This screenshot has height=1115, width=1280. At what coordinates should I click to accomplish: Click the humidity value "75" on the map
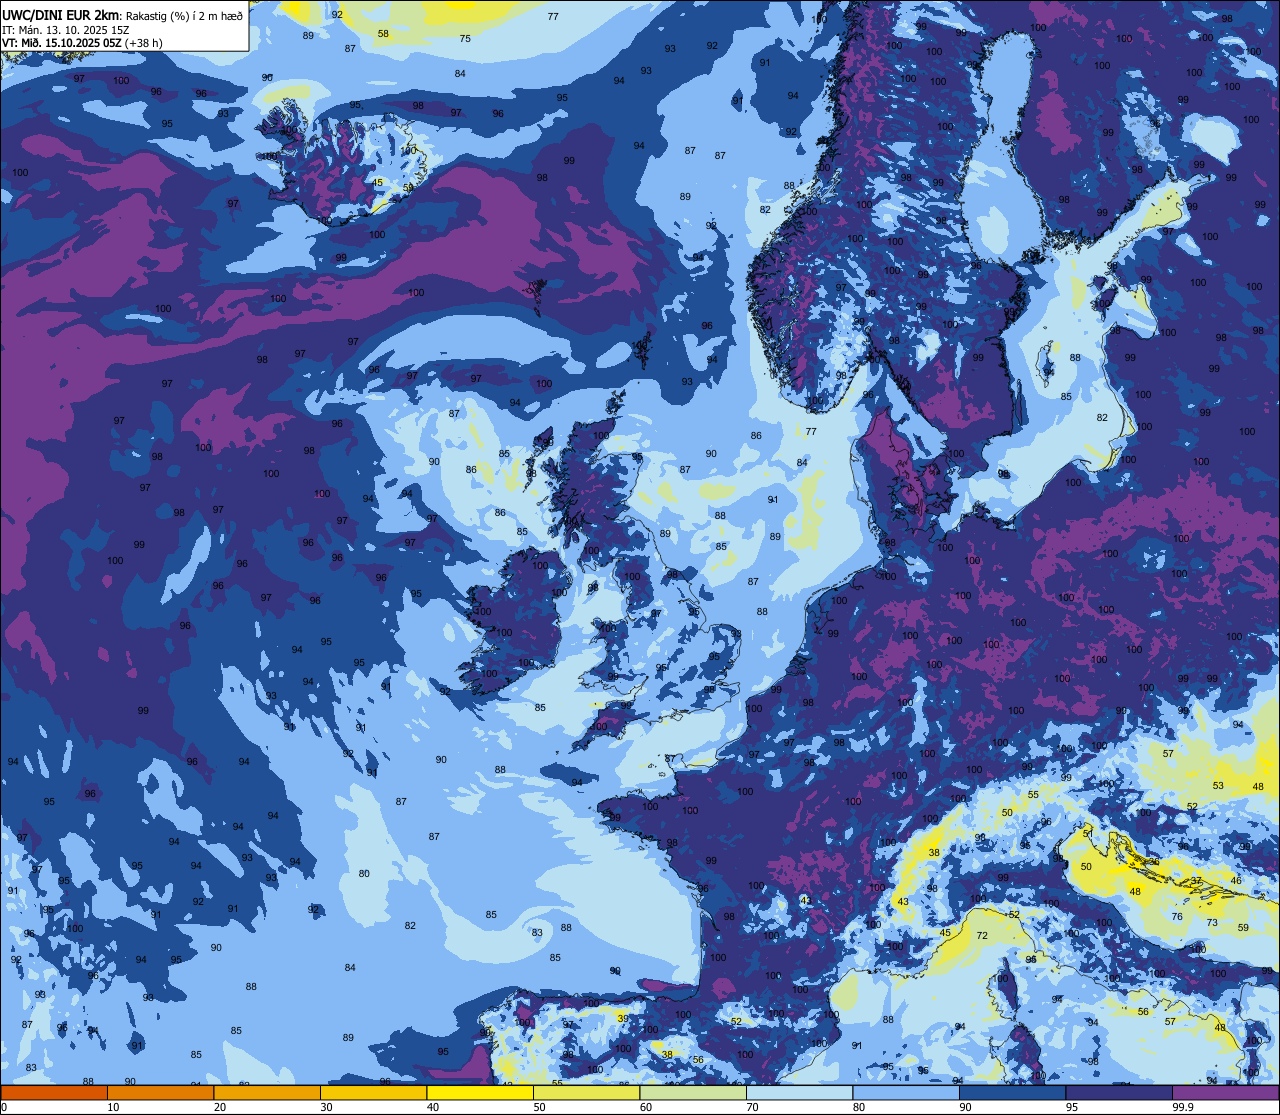point(465,38)
